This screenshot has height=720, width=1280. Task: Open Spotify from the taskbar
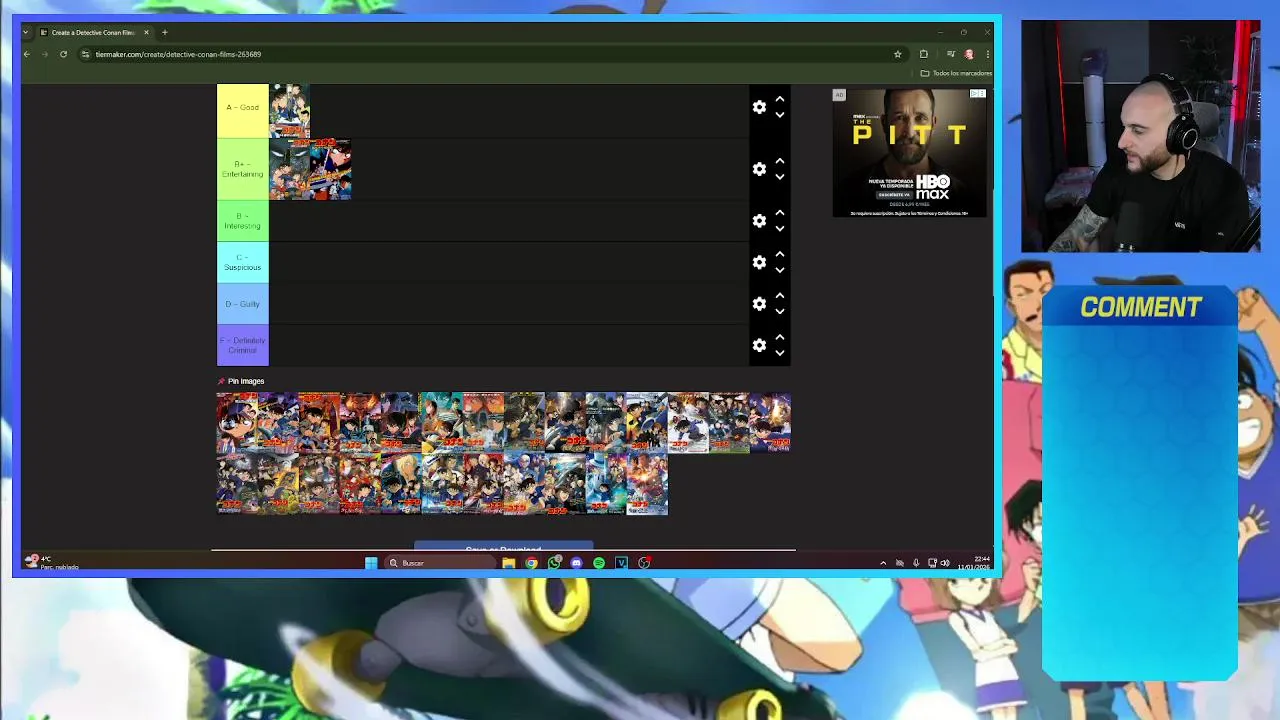[x=599, y=563]
